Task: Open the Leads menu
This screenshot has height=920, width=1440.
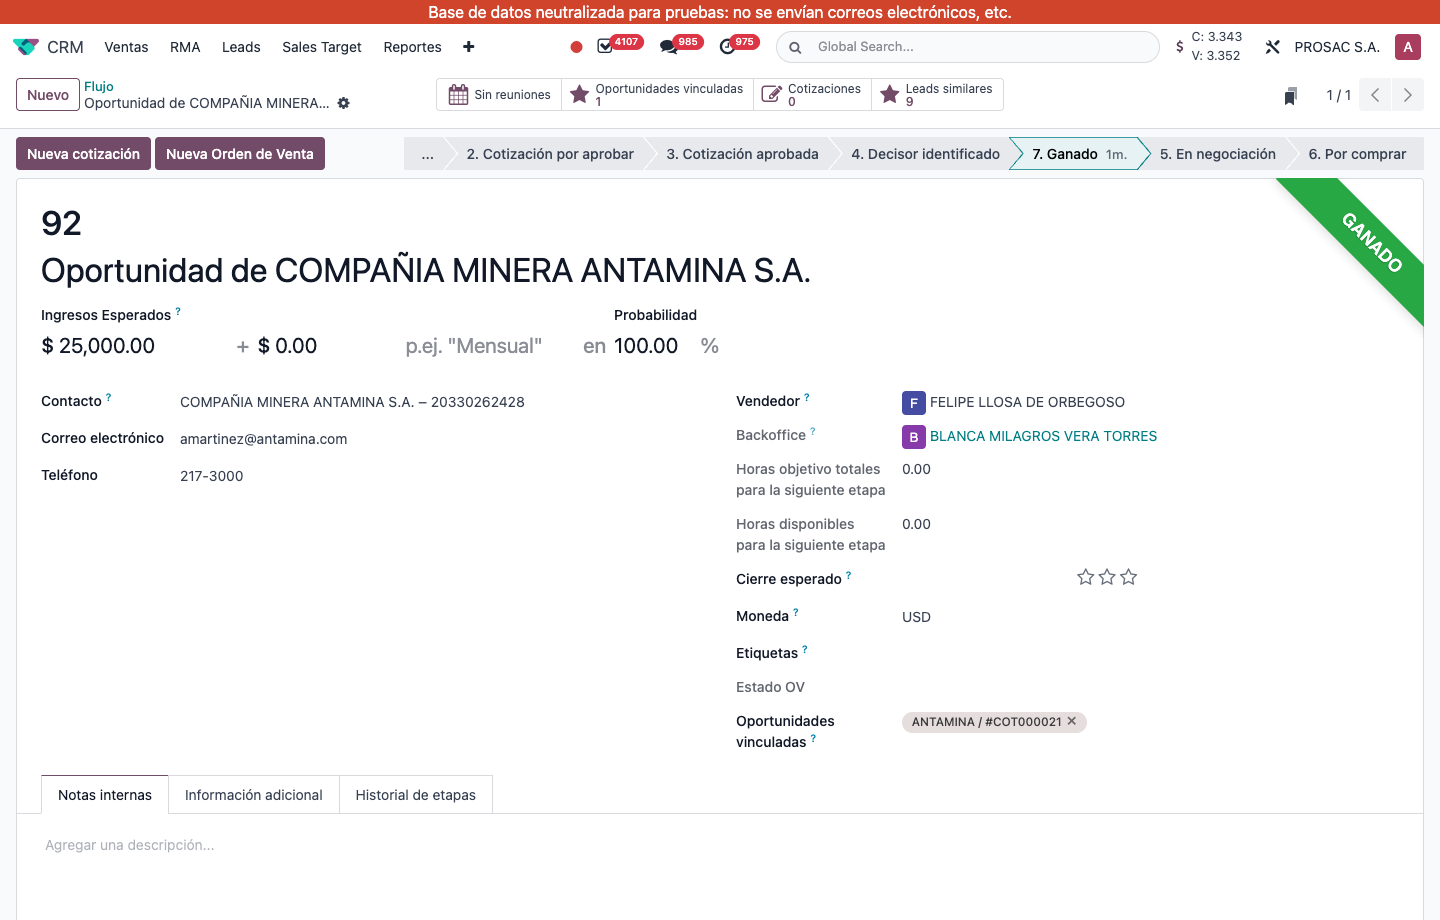Action: pos(241,47)
